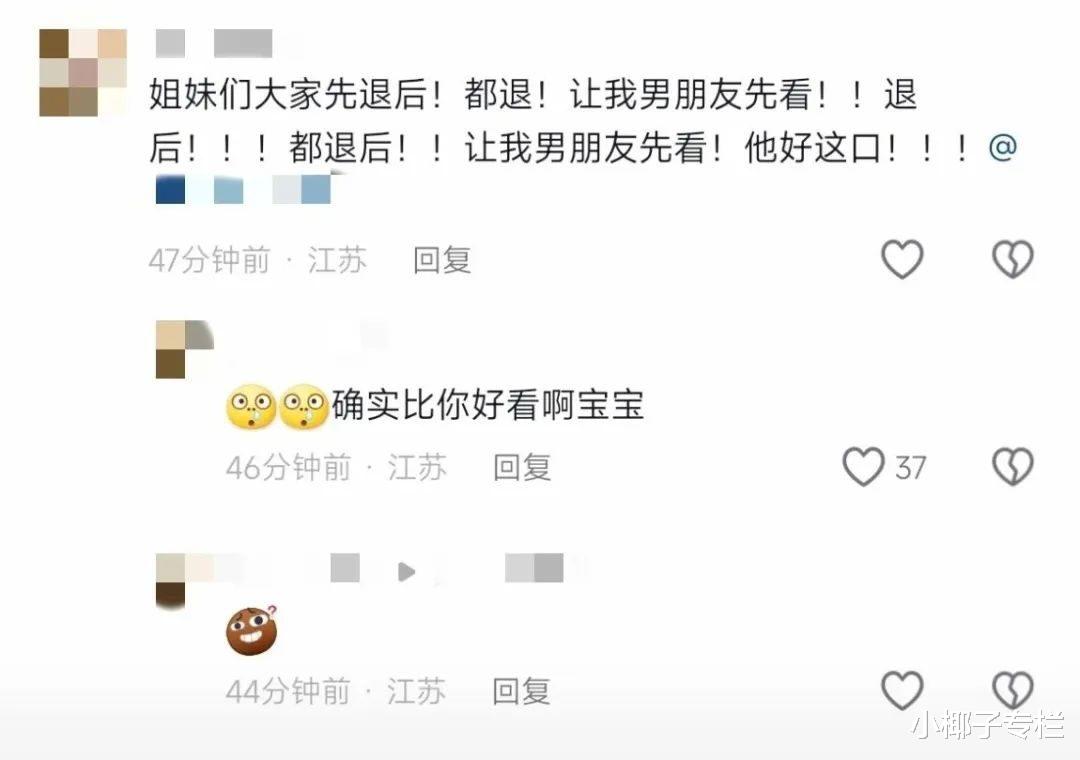Tap the small reply-to arrow between usernames
The width and height of the screenshot is (1080, 760).
click(x=406, y=571)
